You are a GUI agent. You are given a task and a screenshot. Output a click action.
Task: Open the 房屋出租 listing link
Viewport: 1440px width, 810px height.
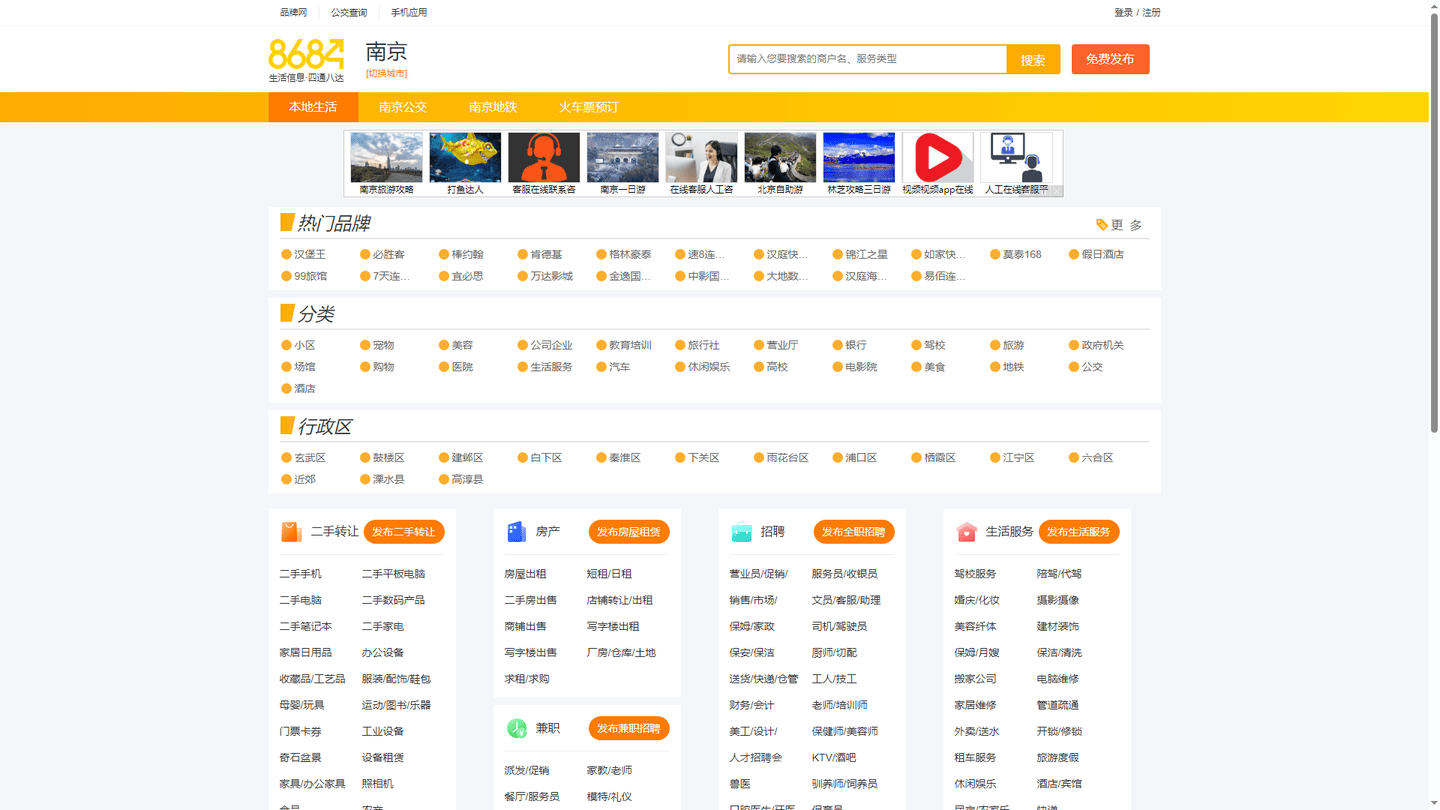(526, 574)
